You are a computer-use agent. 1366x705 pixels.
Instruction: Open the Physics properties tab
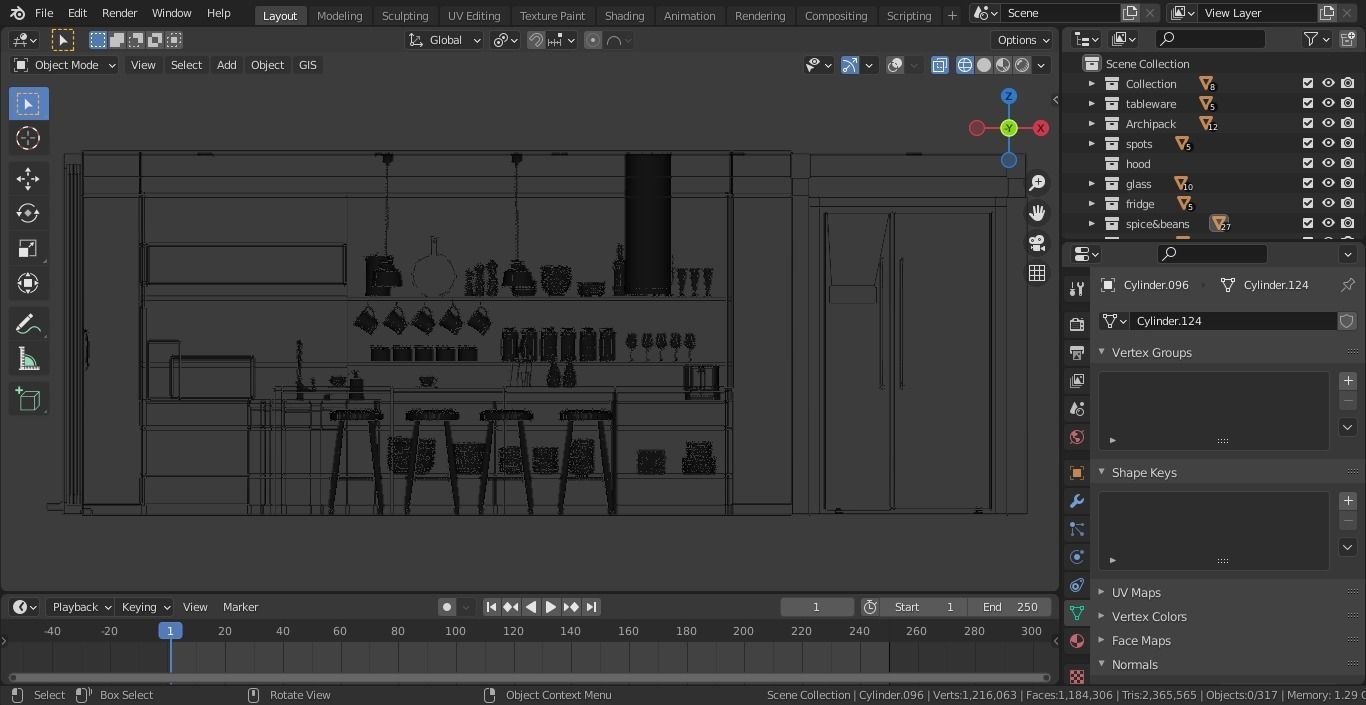point(1077,557)
